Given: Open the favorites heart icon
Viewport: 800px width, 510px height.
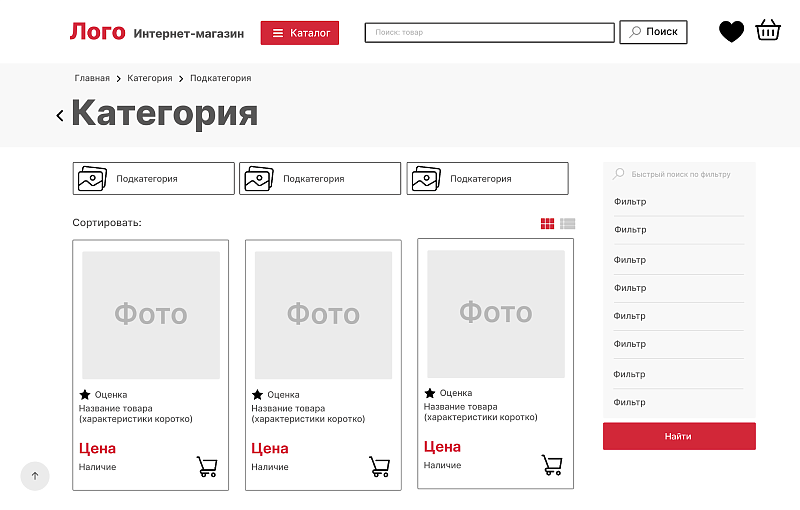Looking at the screenshot, I should tap(731, 32).
